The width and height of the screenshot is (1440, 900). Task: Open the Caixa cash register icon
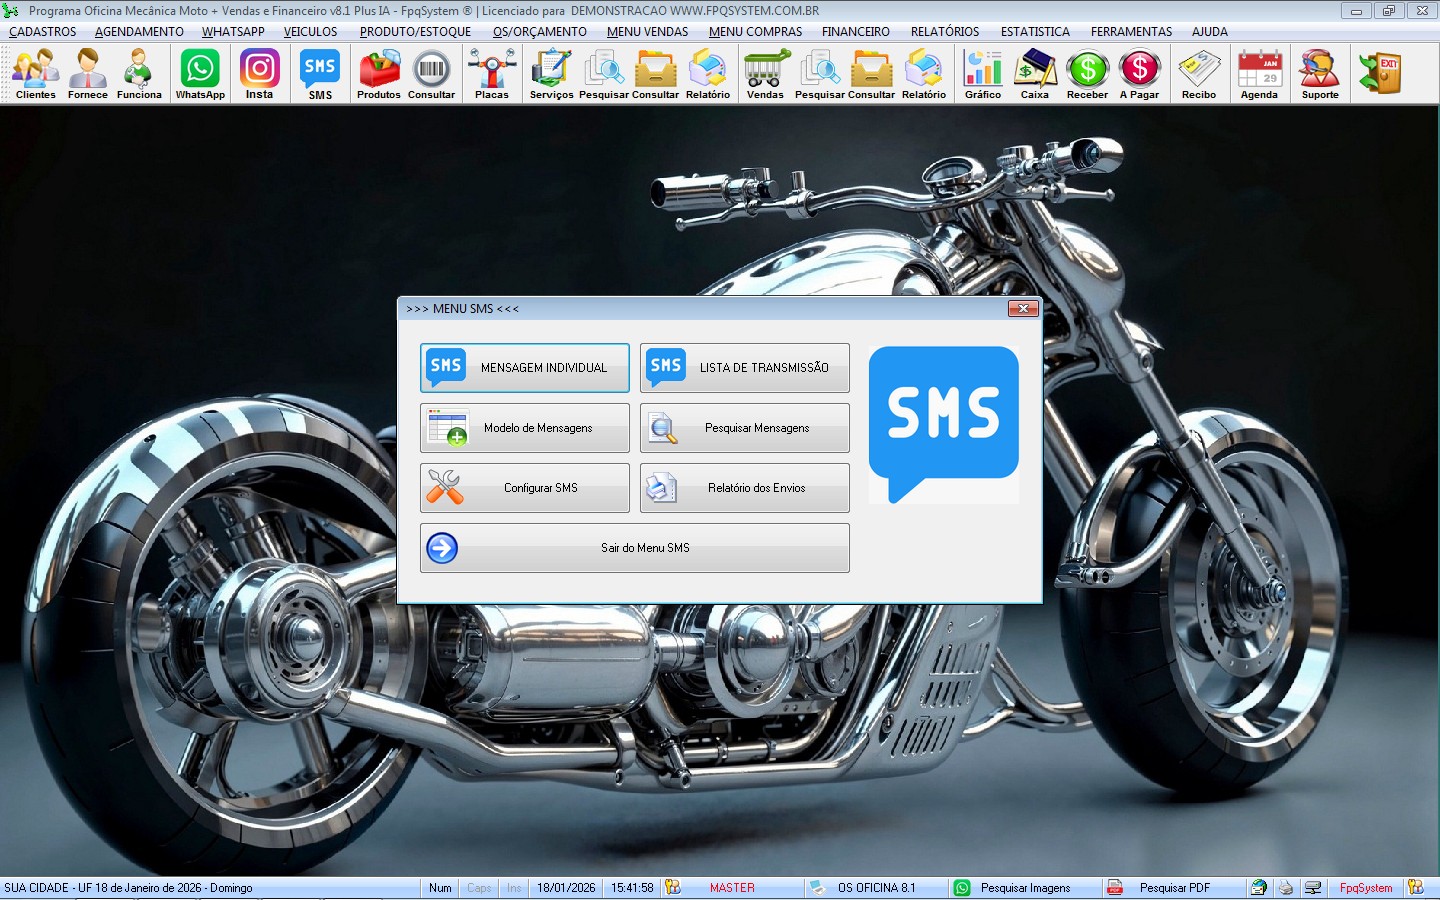[1034, 74]
